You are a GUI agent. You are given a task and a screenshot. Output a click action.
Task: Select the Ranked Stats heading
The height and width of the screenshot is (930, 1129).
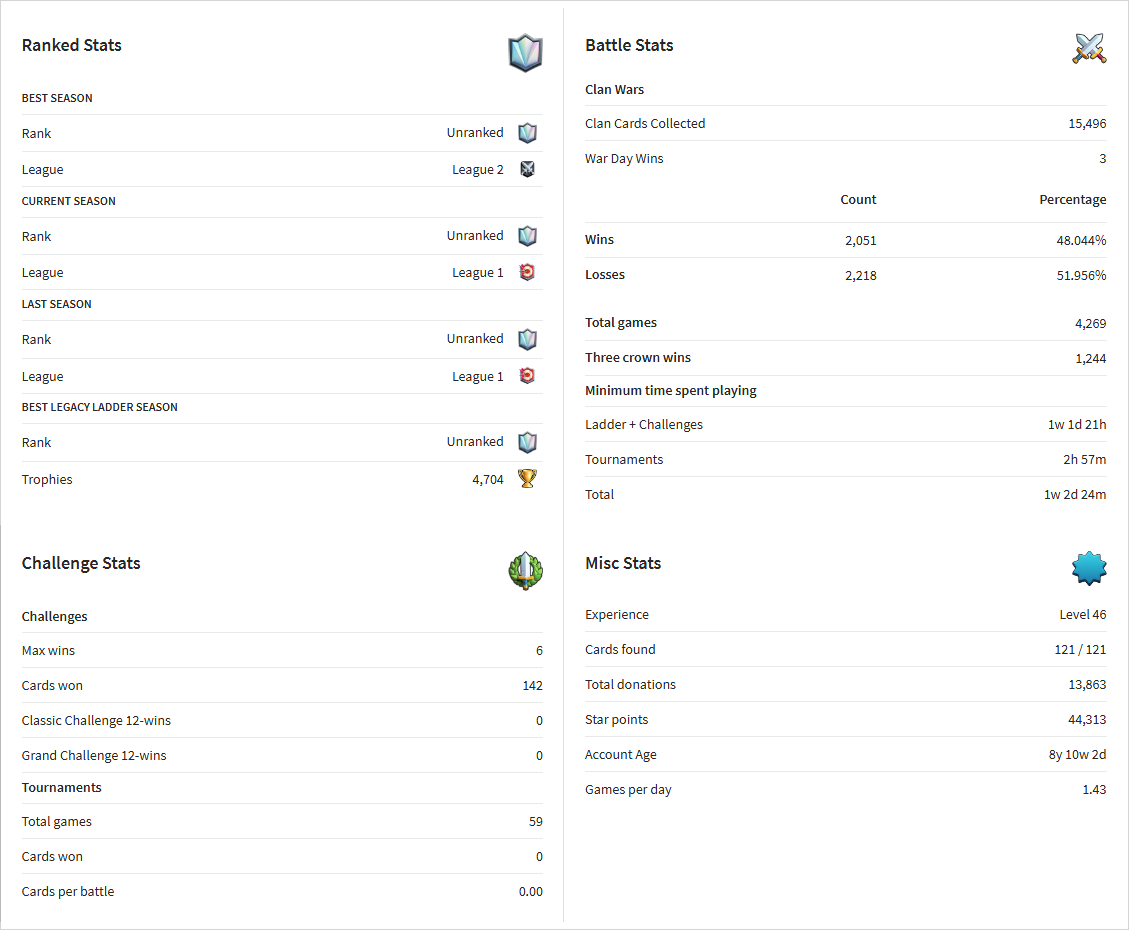71,45
